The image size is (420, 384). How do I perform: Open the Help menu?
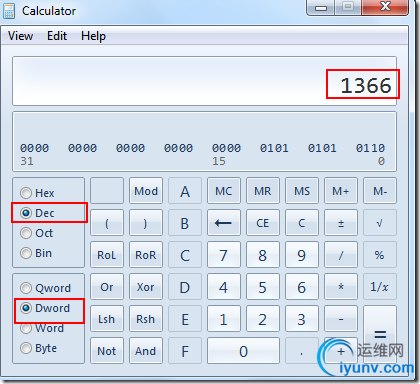coord(93,36)
